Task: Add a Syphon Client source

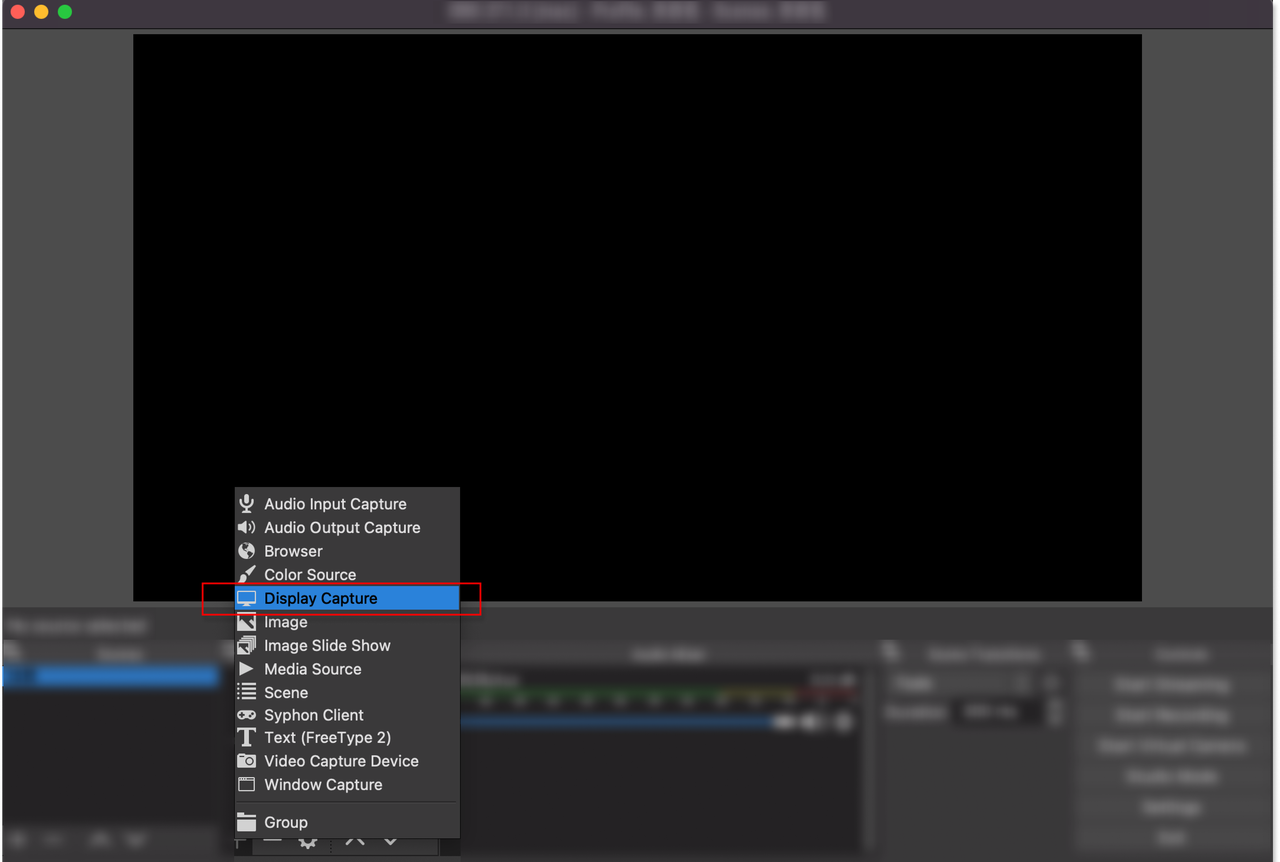Action: [x=347, y=715]
